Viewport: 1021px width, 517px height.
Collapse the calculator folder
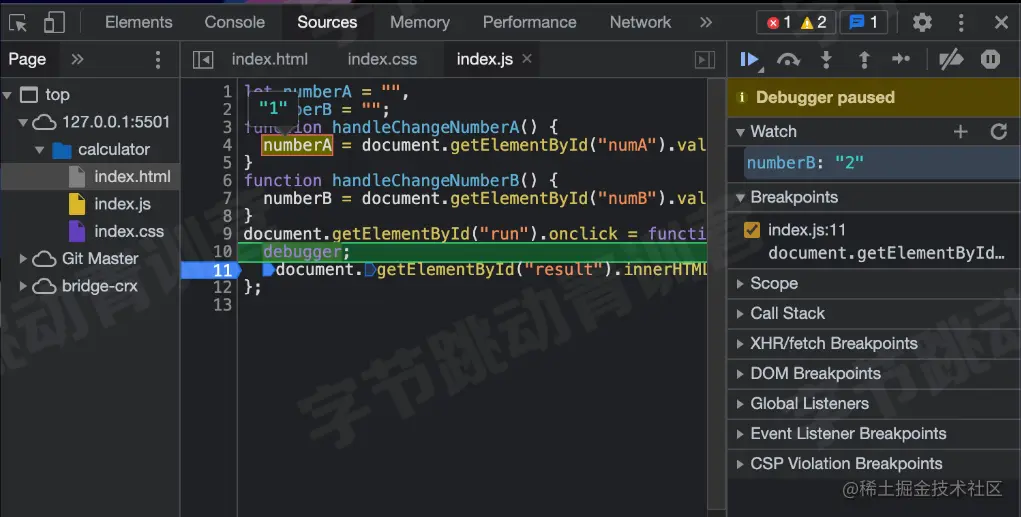(39, 150)
